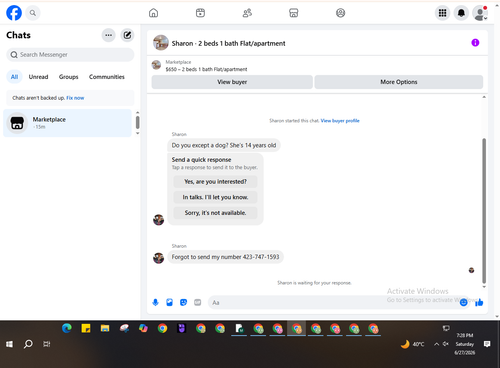
Task: Click the Fix now backup link
Action: click(x=75, y=98)
